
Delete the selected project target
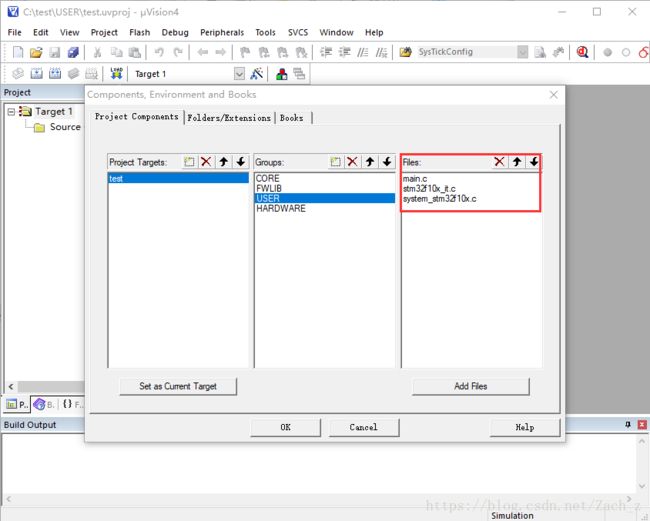pyautogui.click(x=206, y=162)
